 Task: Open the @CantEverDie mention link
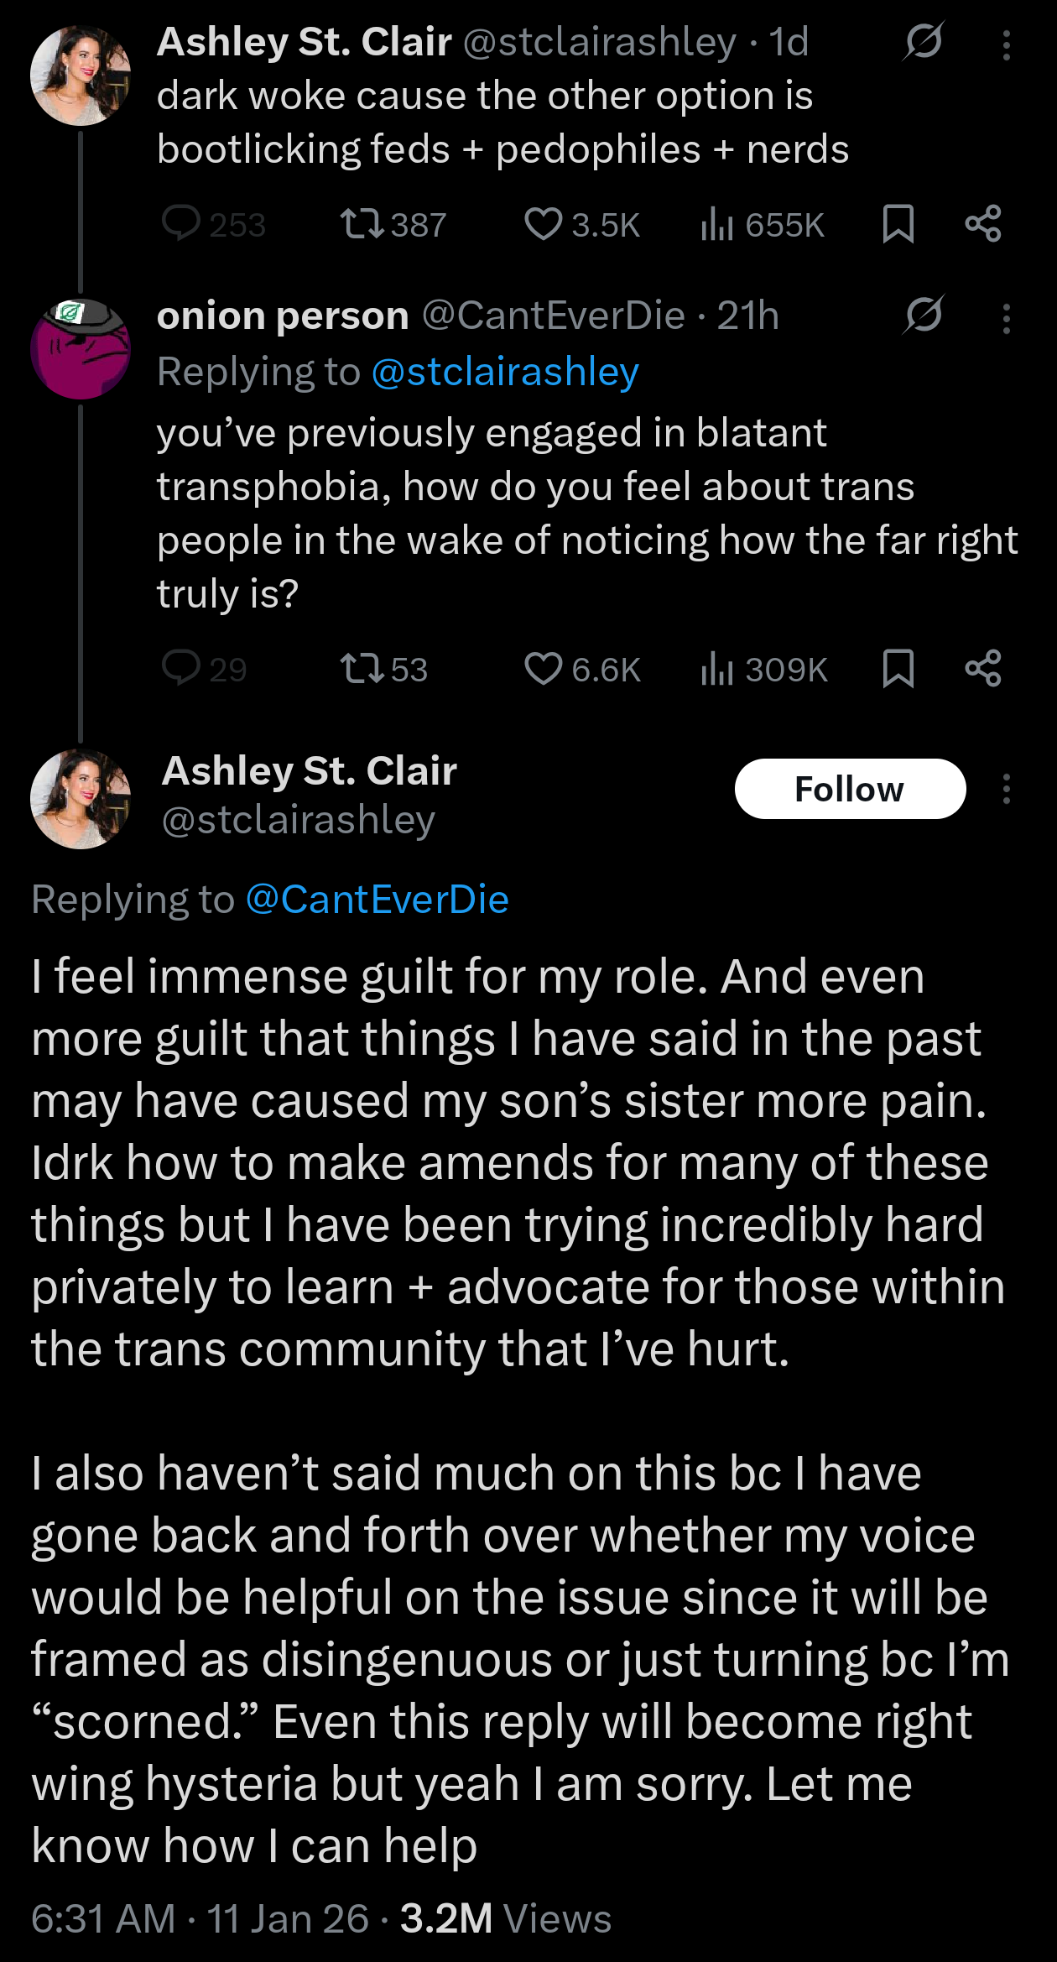tap(377, 900)
